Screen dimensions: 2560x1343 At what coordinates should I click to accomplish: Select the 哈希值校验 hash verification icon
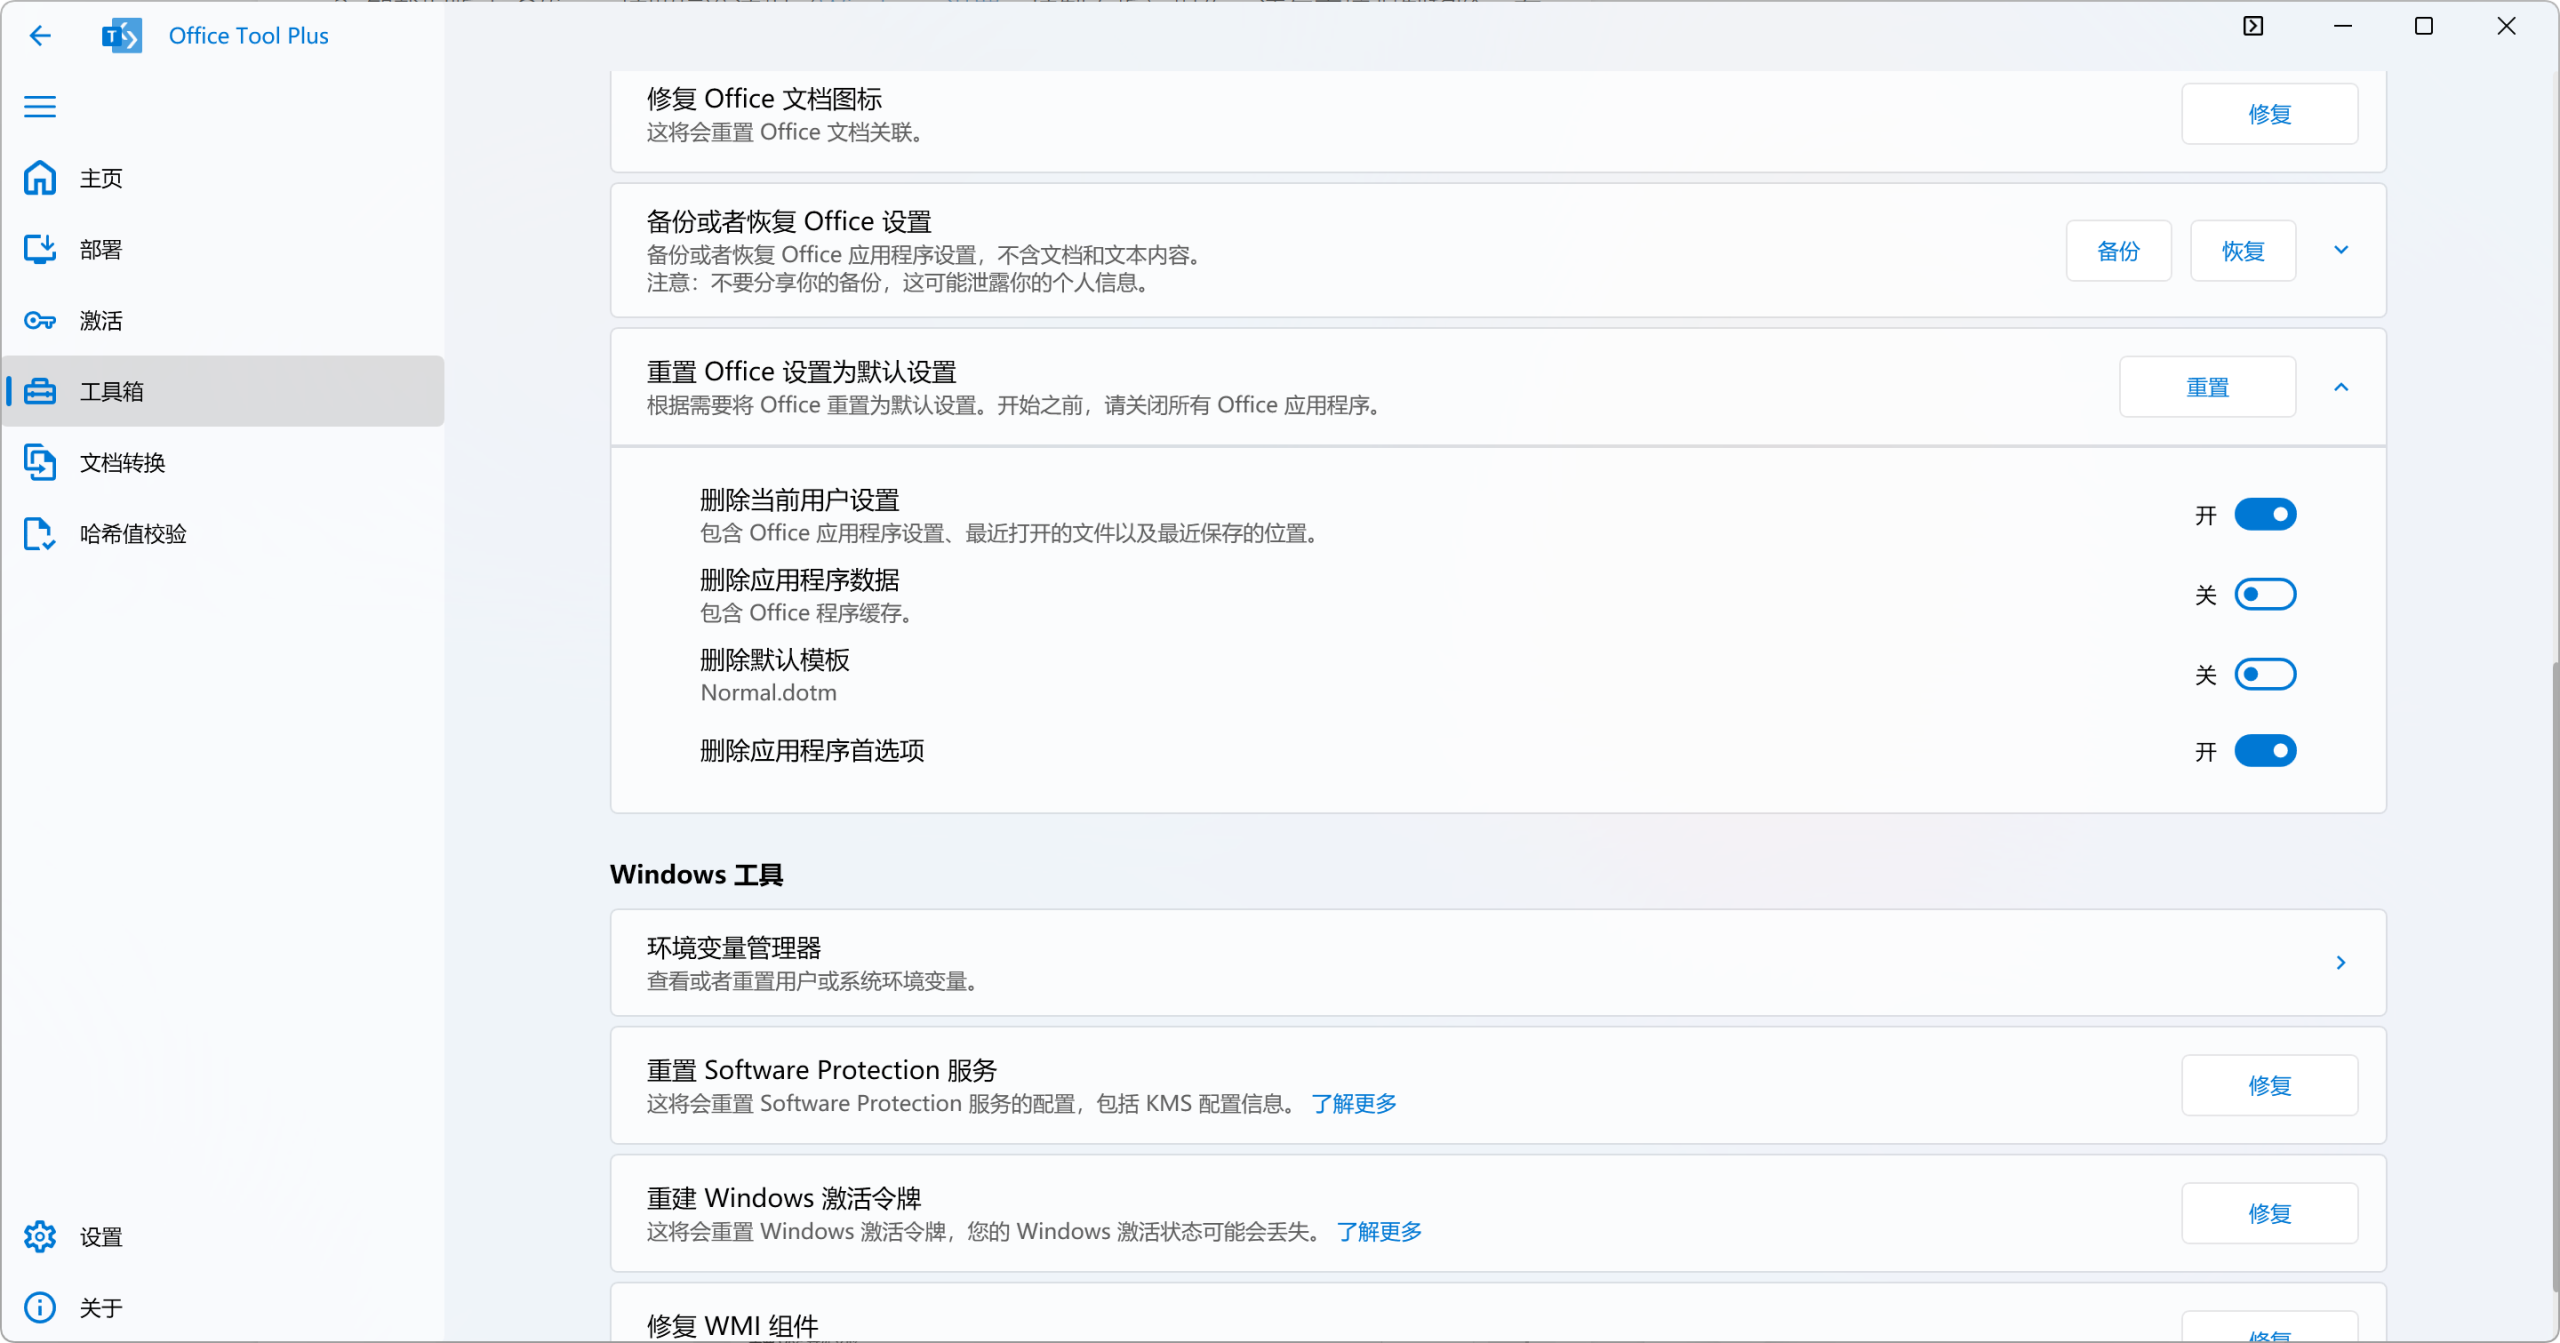39,534
